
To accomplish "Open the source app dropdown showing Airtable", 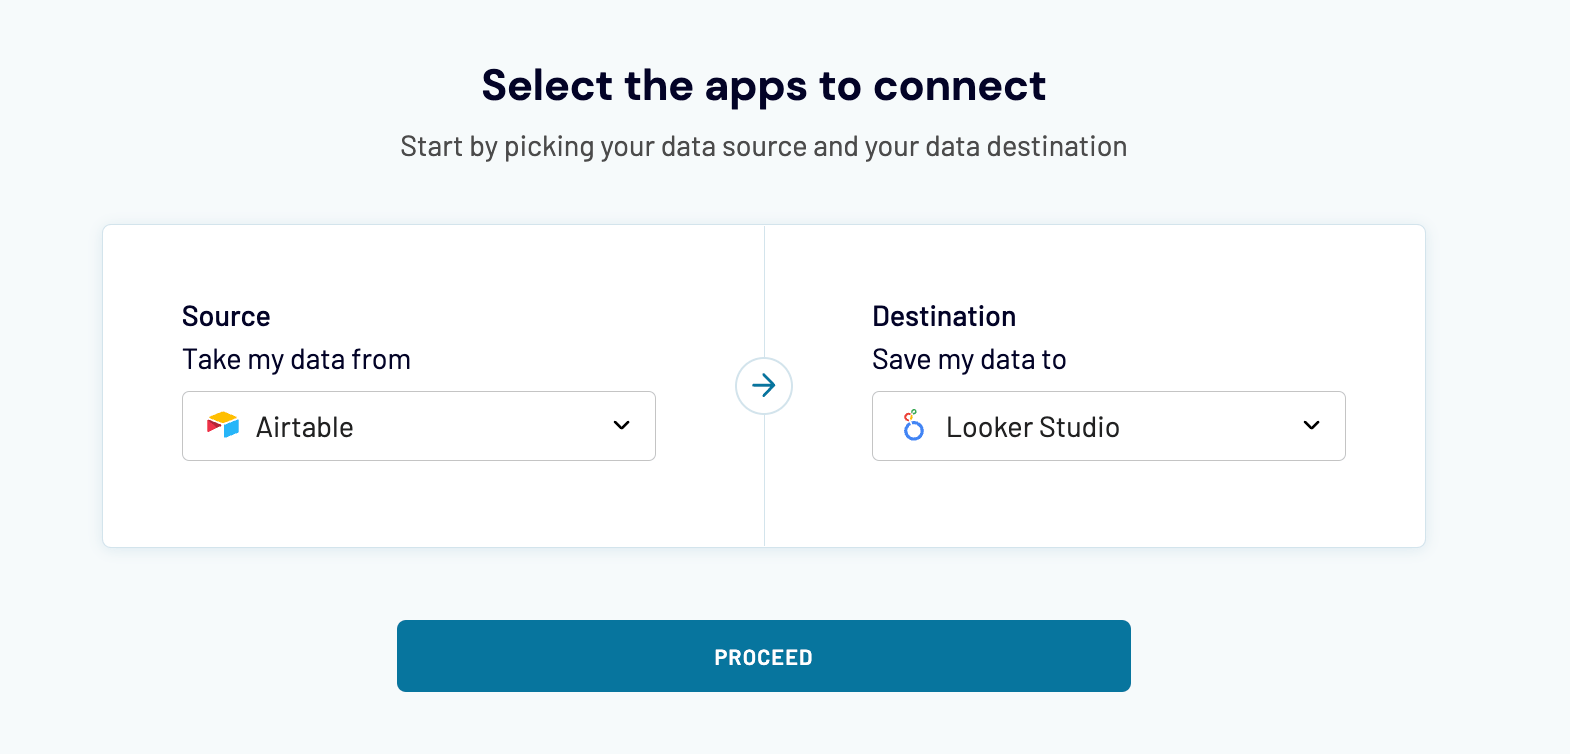I will (418, 426).
